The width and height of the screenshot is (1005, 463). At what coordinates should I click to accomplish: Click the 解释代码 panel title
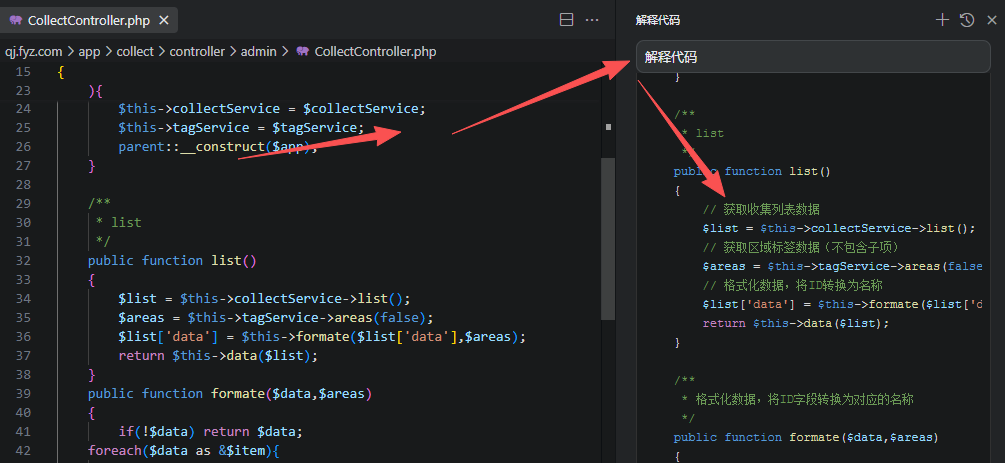click(x=658, y=21)
